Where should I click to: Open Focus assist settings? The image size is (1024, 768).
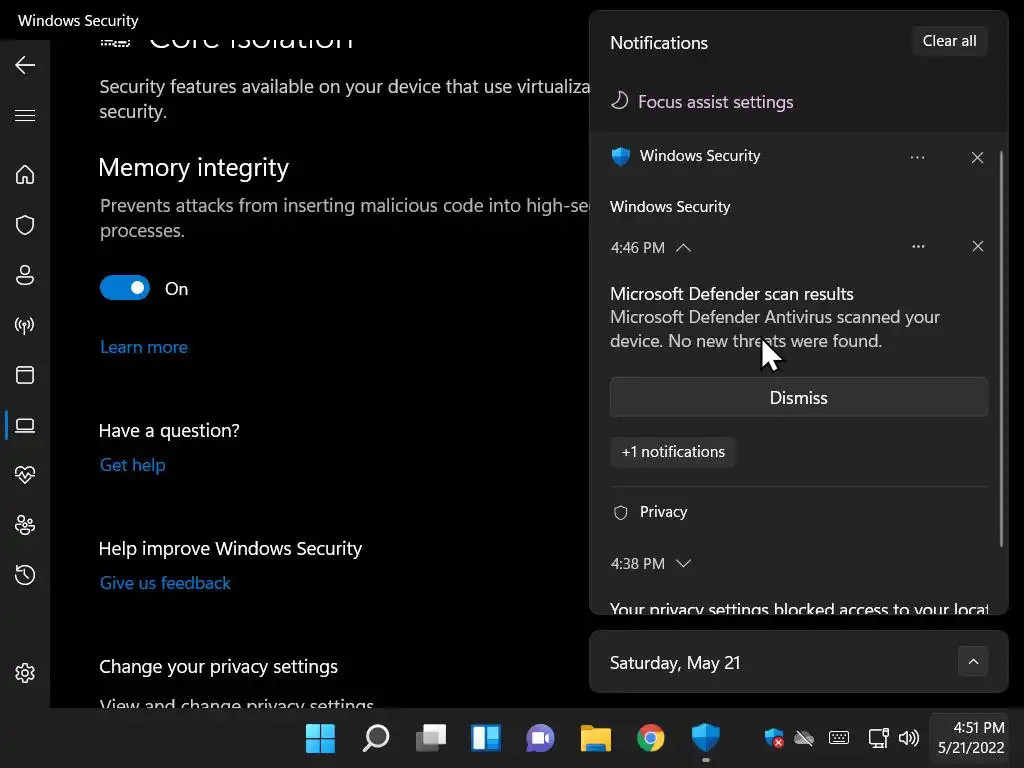[702, 102]
